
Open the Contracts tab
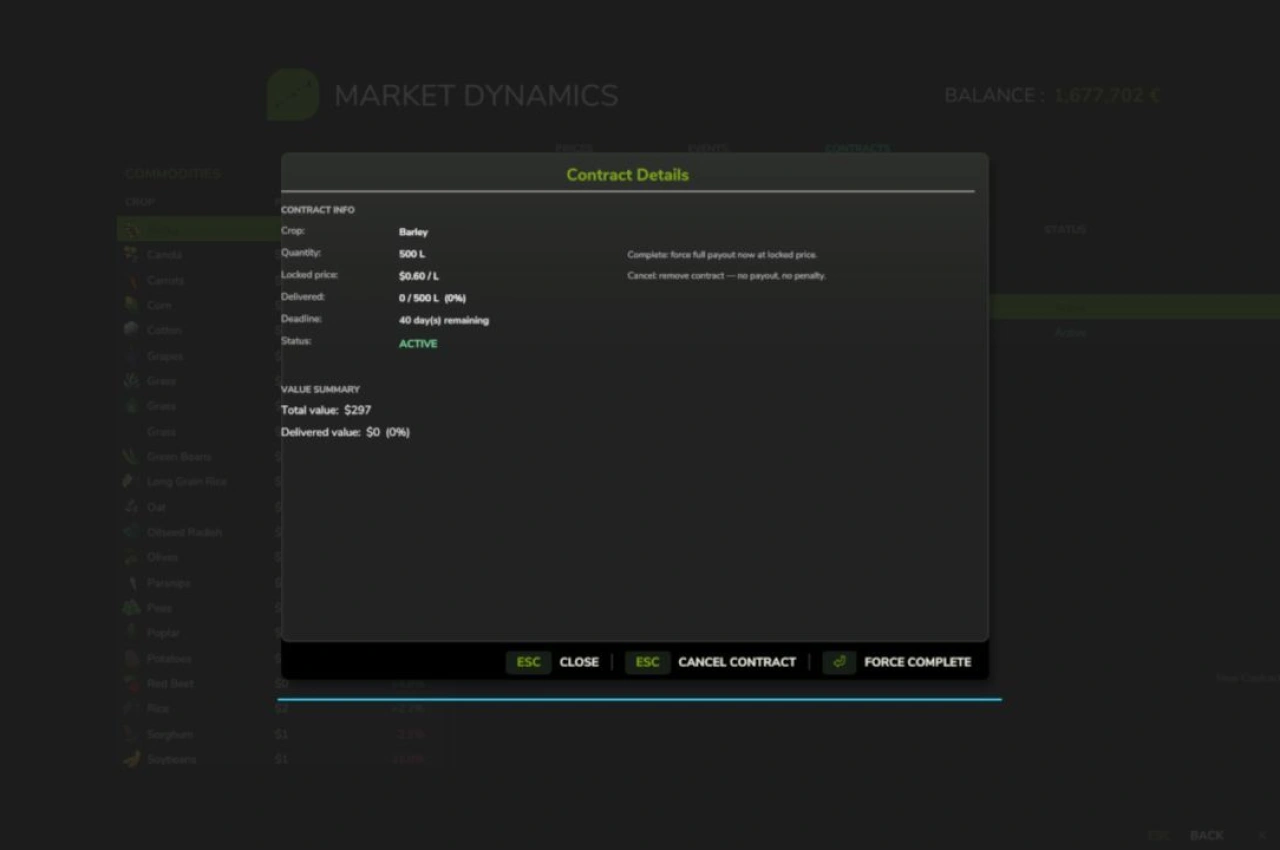pyautogui.click(x=857, y=149)
